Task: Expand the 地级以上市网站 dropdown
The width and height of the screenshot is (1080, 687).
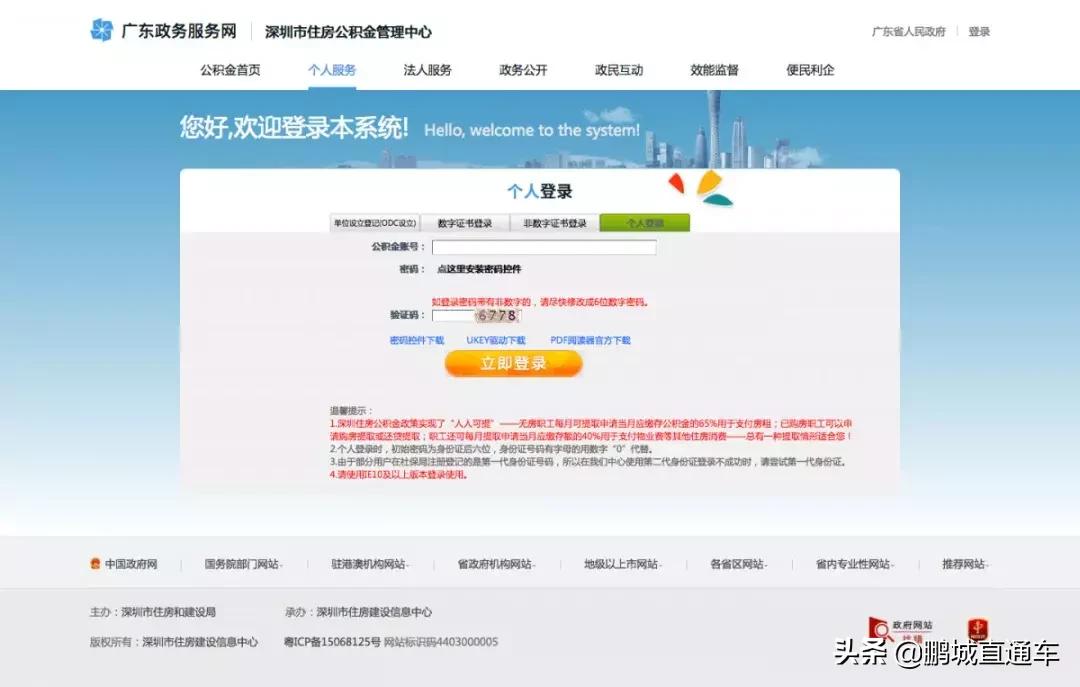Action: [625, 563]
